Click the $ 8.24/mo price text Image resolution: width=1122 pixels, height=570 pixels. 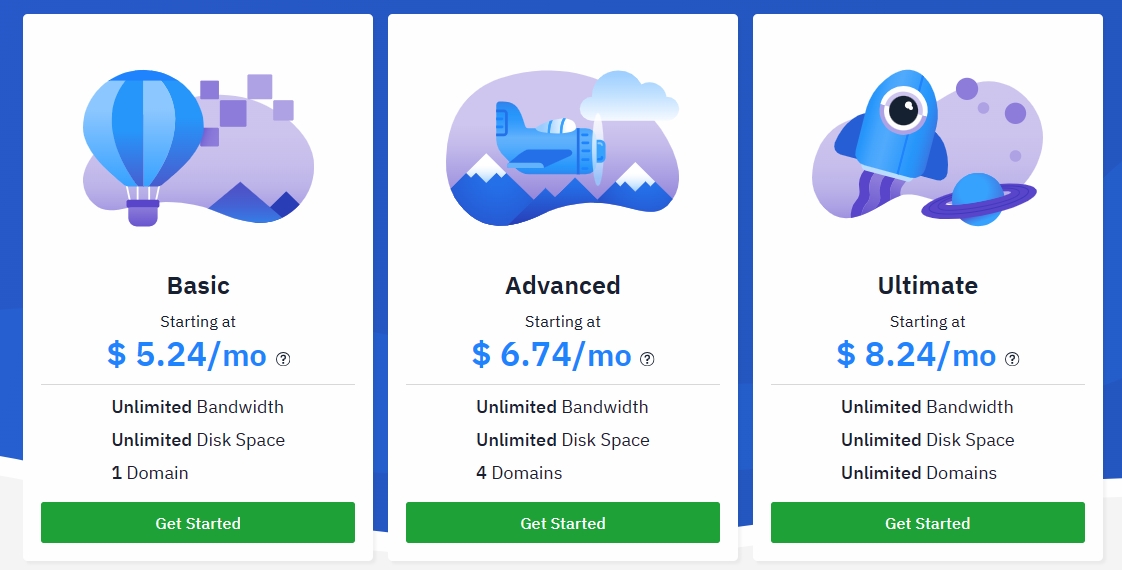click(917, 355)
